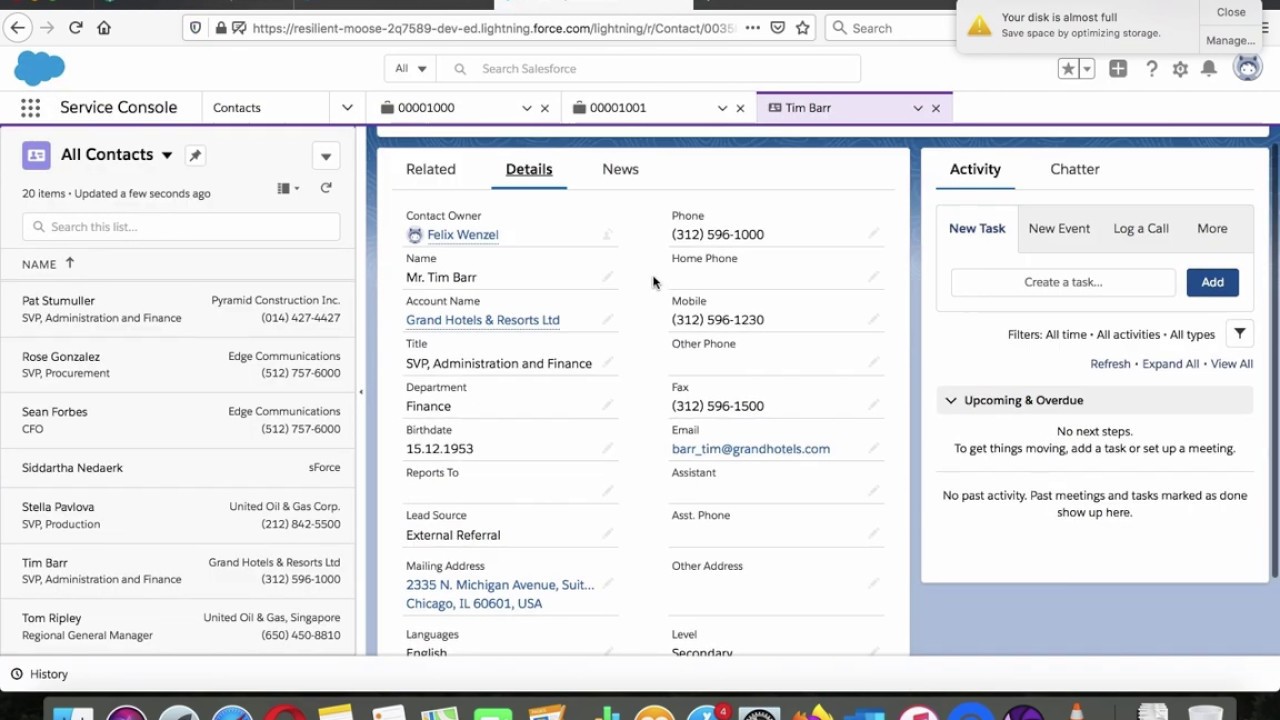The height and width of the screenshot is (720, 1280).
Task: Click the Search Salesforce box
Action: point(648,69)
